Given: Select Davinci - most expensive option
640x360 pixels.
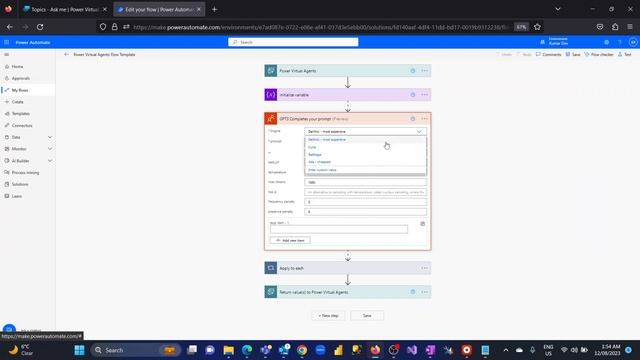Looking at the screenshot, I should click(365, 140).
